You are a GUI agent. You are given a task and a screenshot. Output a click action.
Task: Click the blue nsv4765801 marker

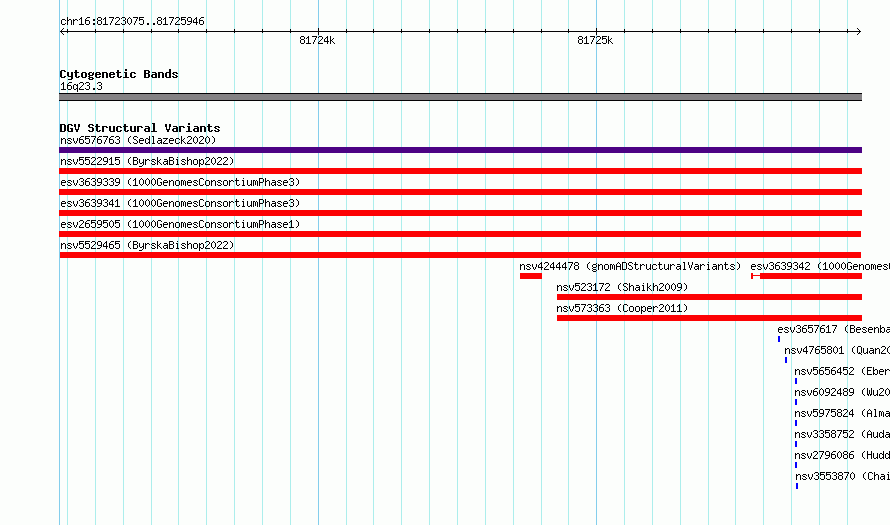(x=786, y=360)
